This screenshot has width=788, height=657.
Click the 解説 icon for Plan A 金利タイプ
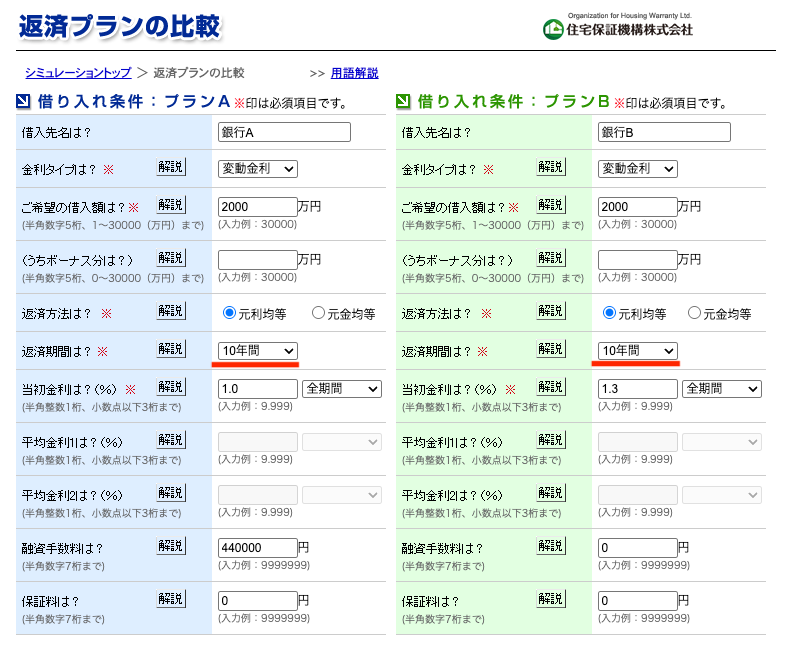171,167
